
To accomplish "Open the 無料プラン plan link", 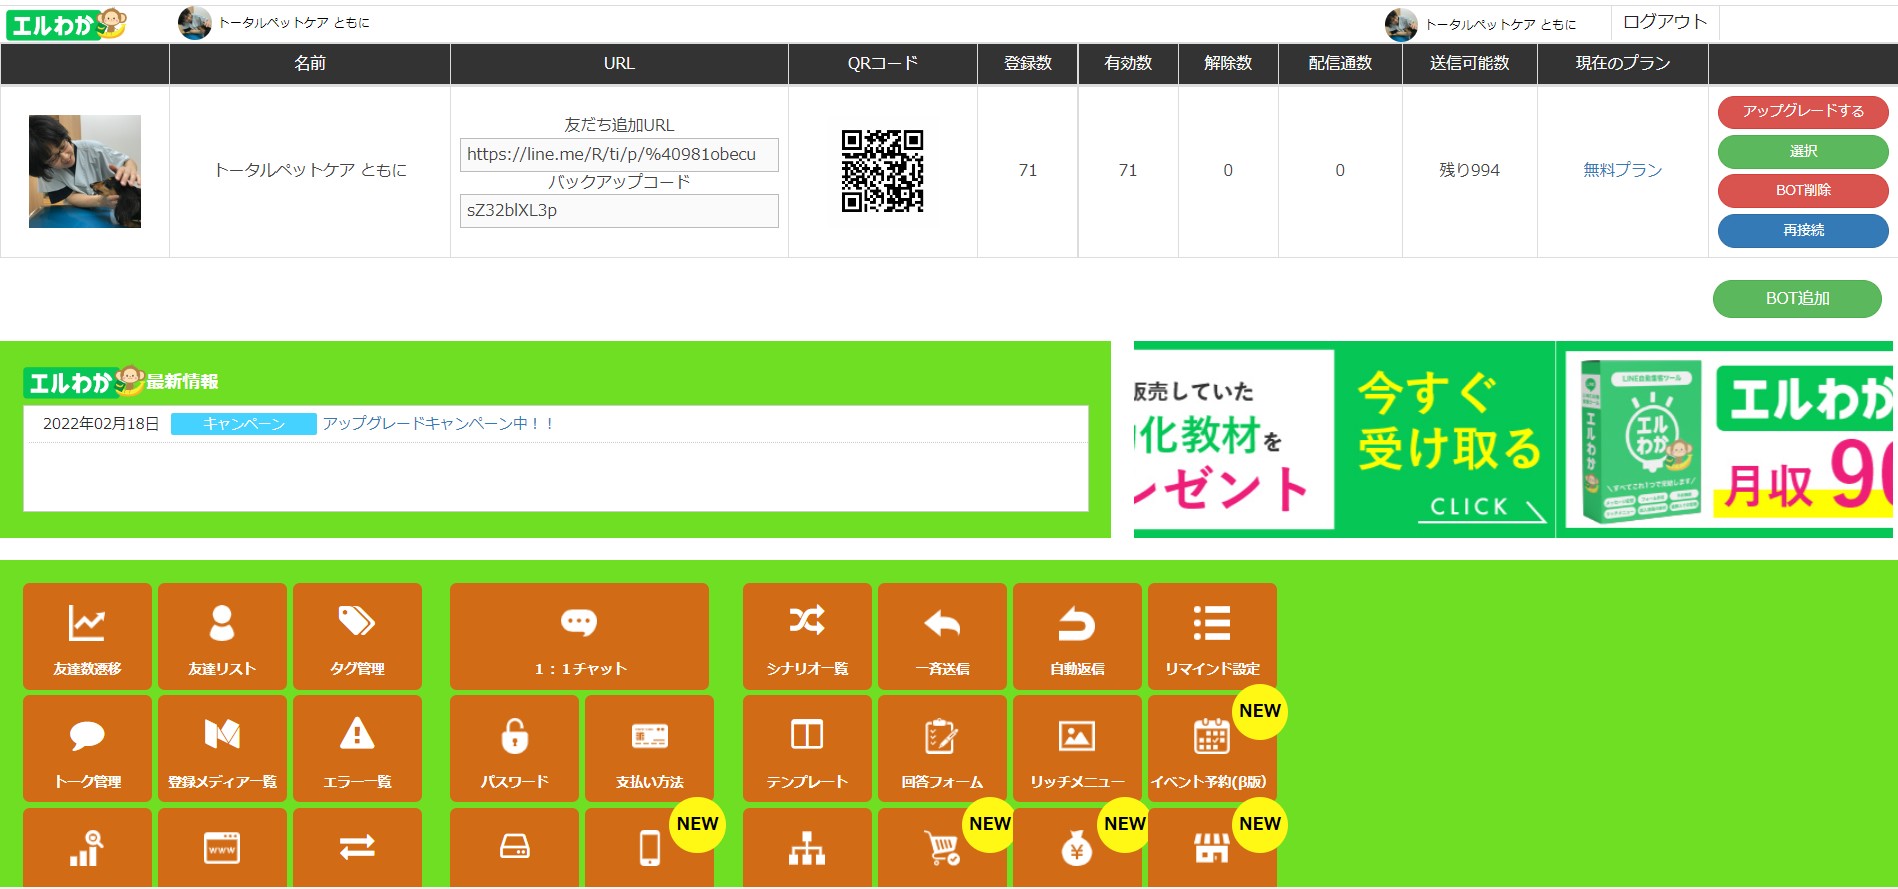I will 1622,170.
